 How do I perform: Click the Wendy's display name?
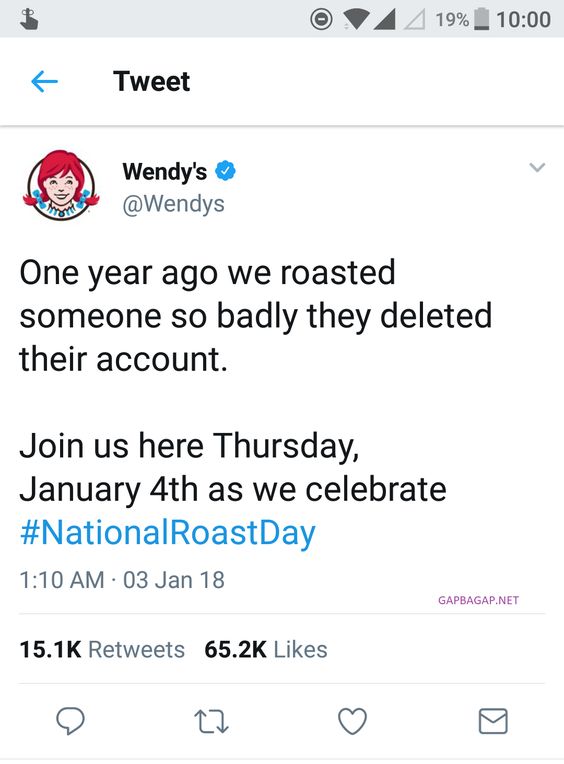[165, 172]
